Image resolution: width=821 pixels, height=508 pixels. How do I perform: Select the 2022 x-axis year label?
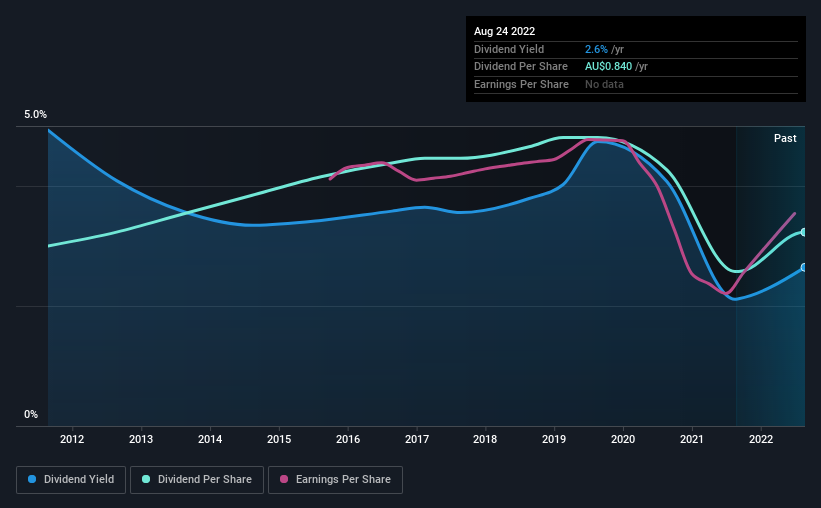pos(761,439)
